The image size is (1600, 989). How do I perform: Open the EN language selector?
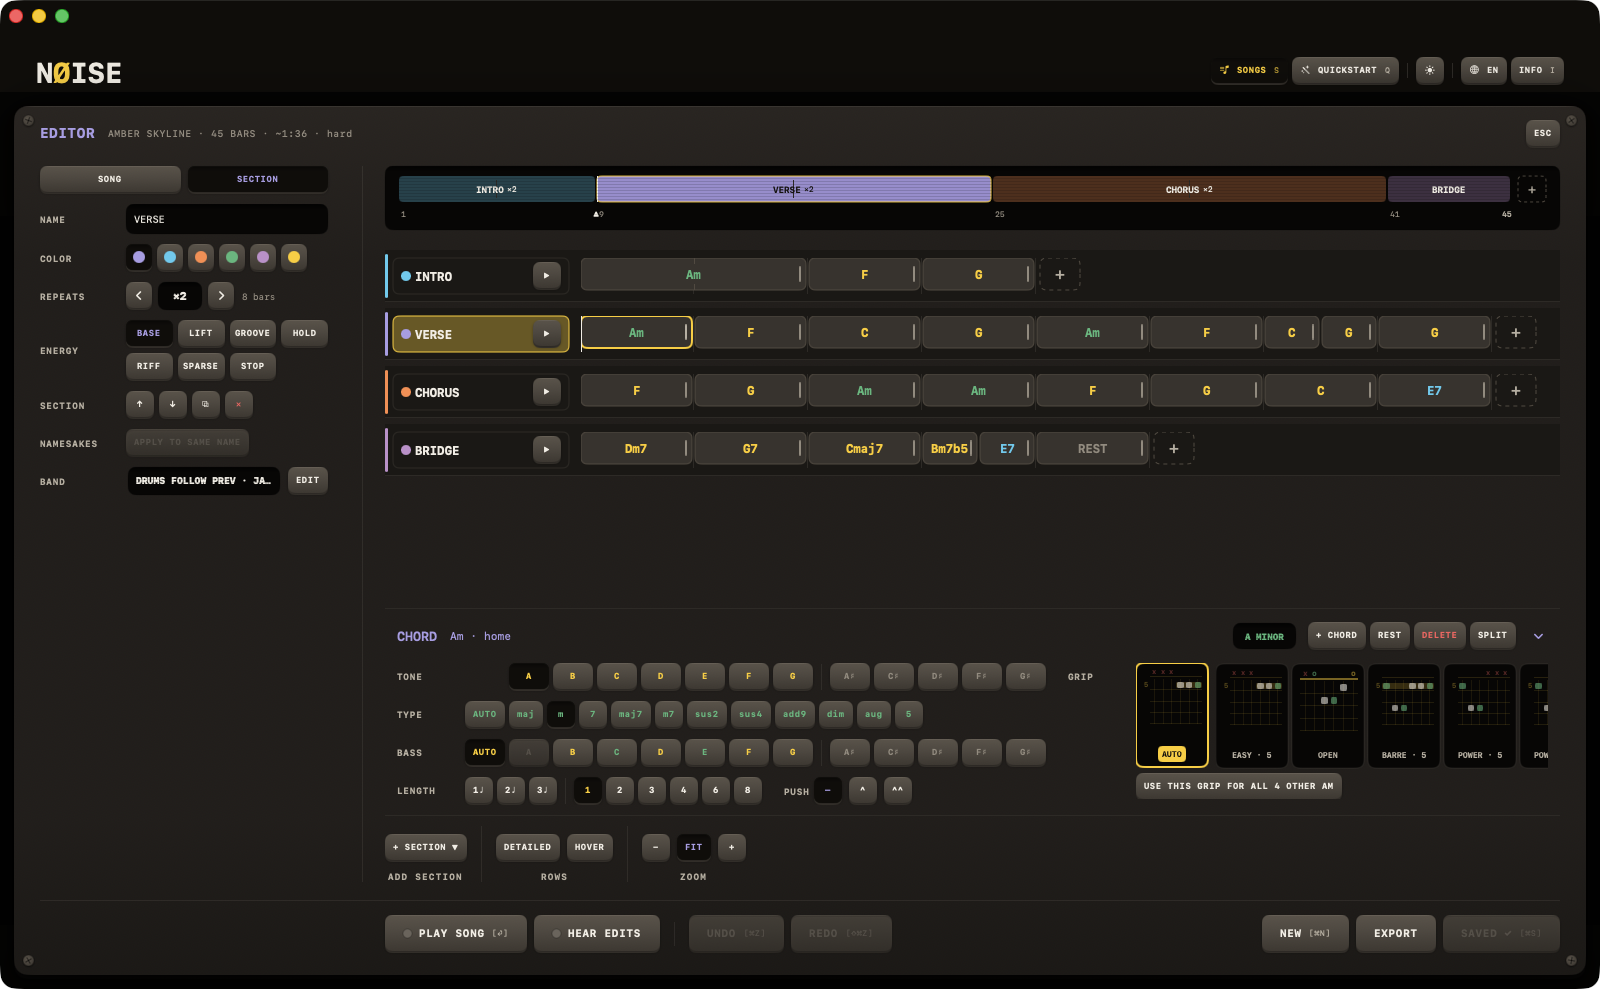(1484, 70)
